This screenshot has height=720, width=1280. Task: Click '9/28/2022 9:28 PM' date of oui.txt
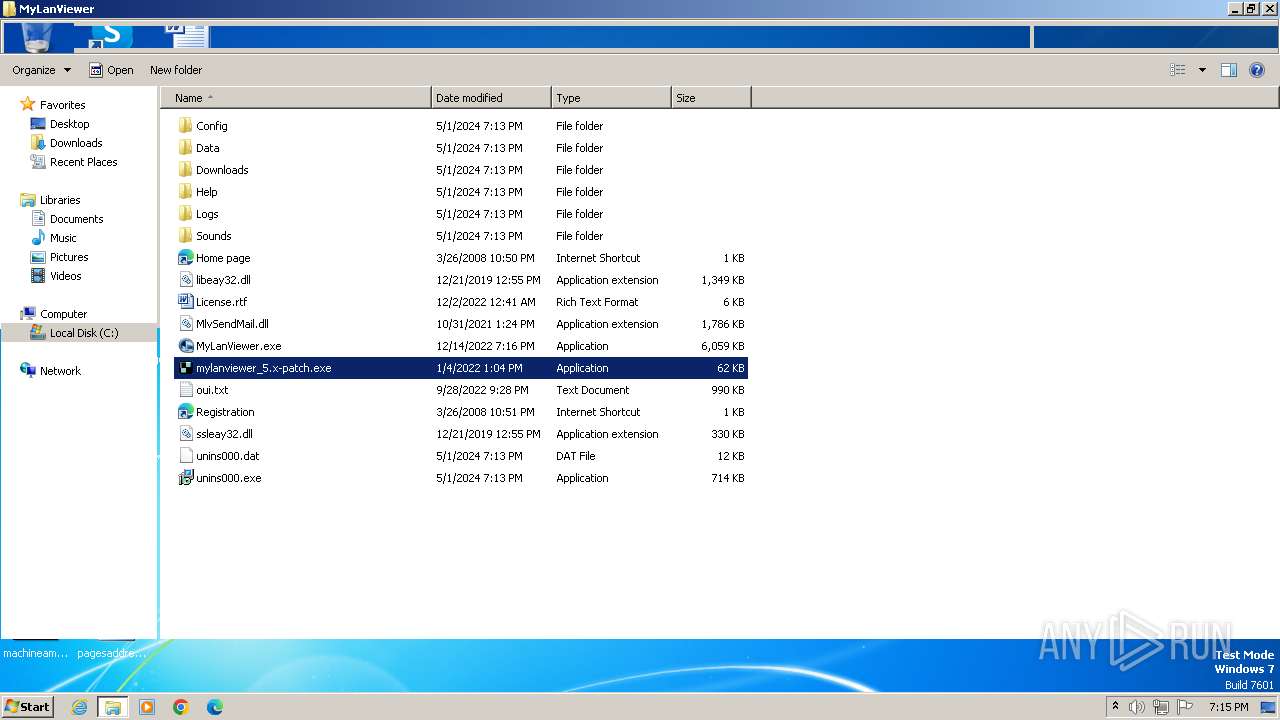[x=483, y=390]
